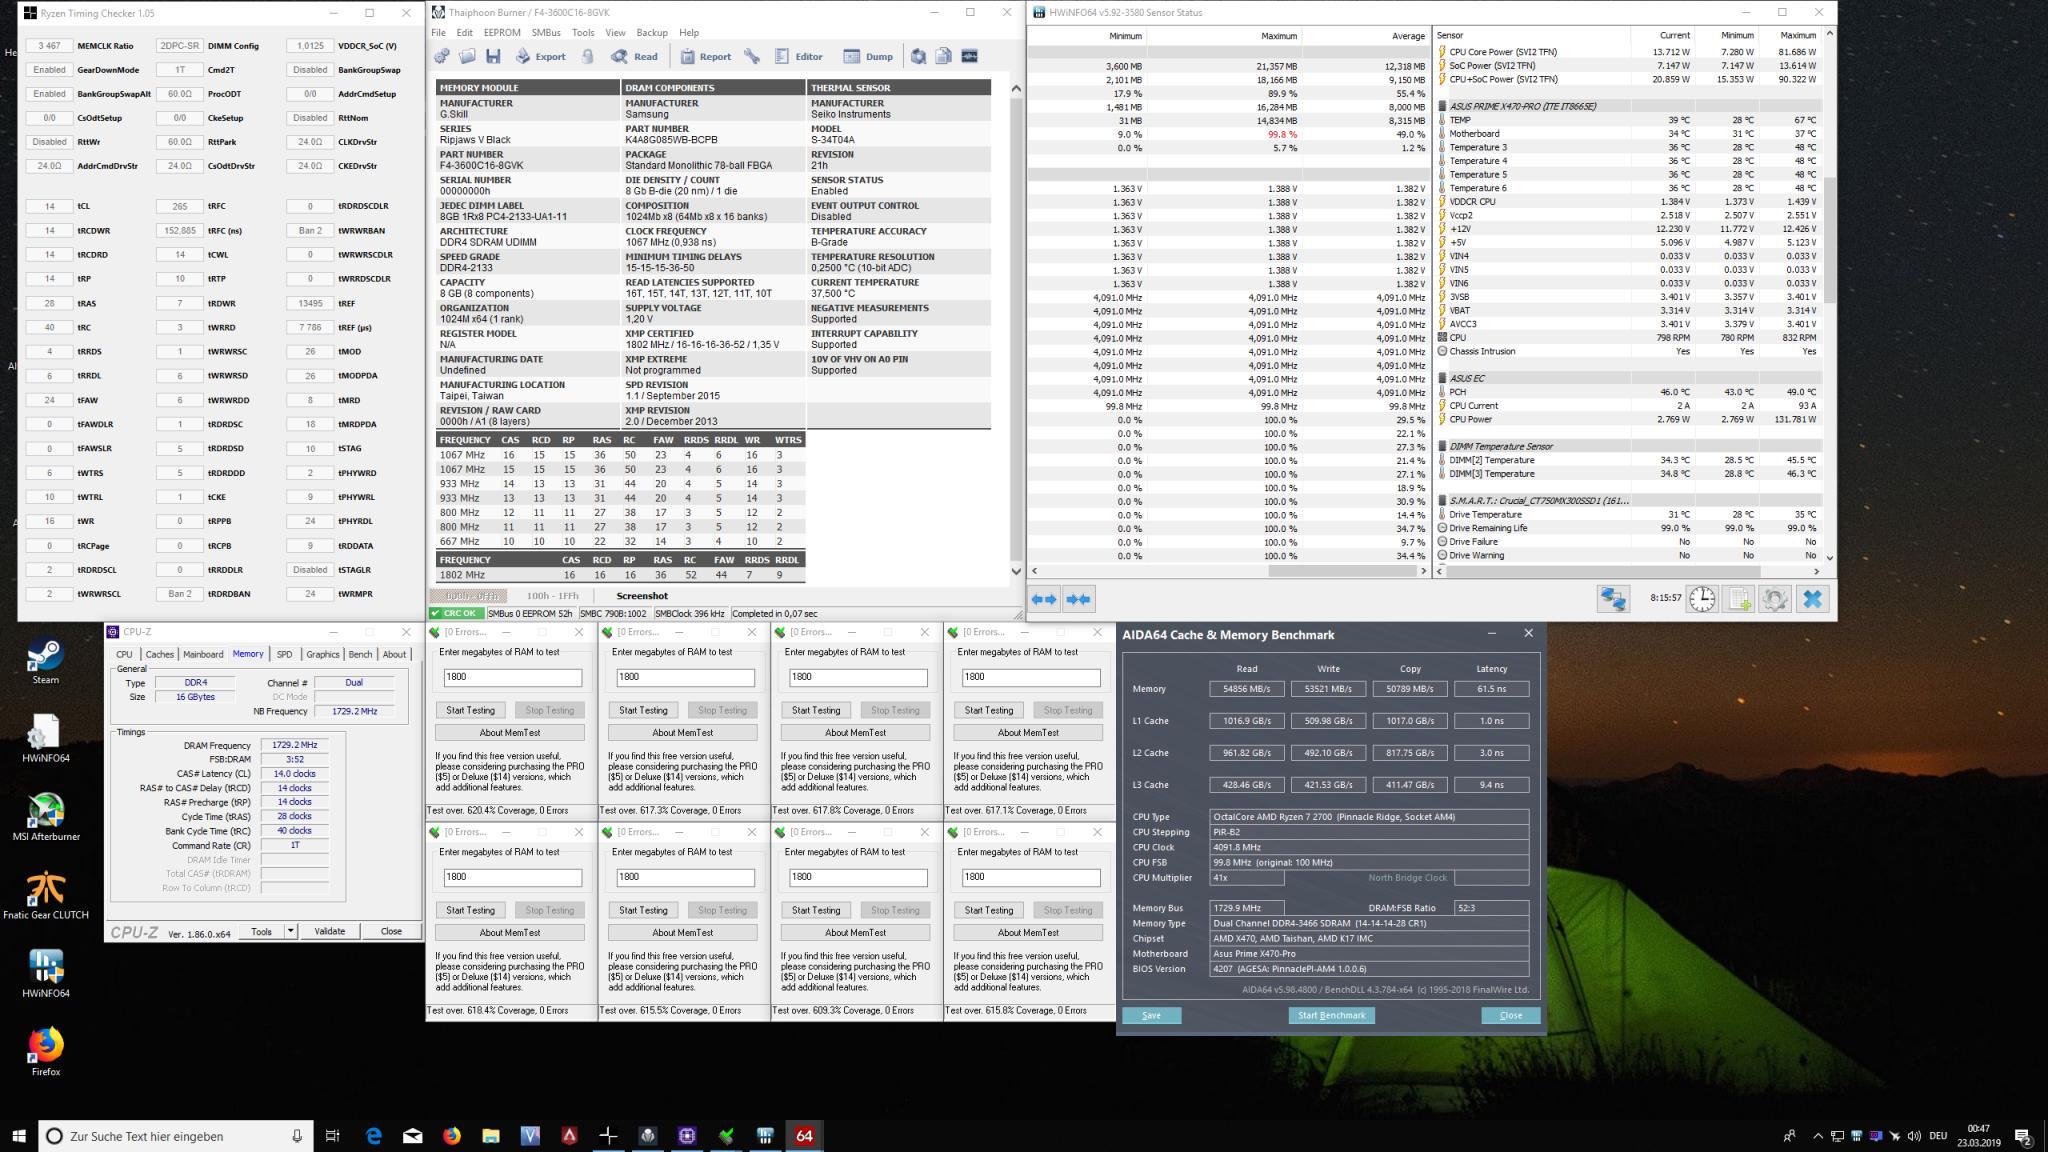Click Start Benchmark in AIDA64

1331,1015
